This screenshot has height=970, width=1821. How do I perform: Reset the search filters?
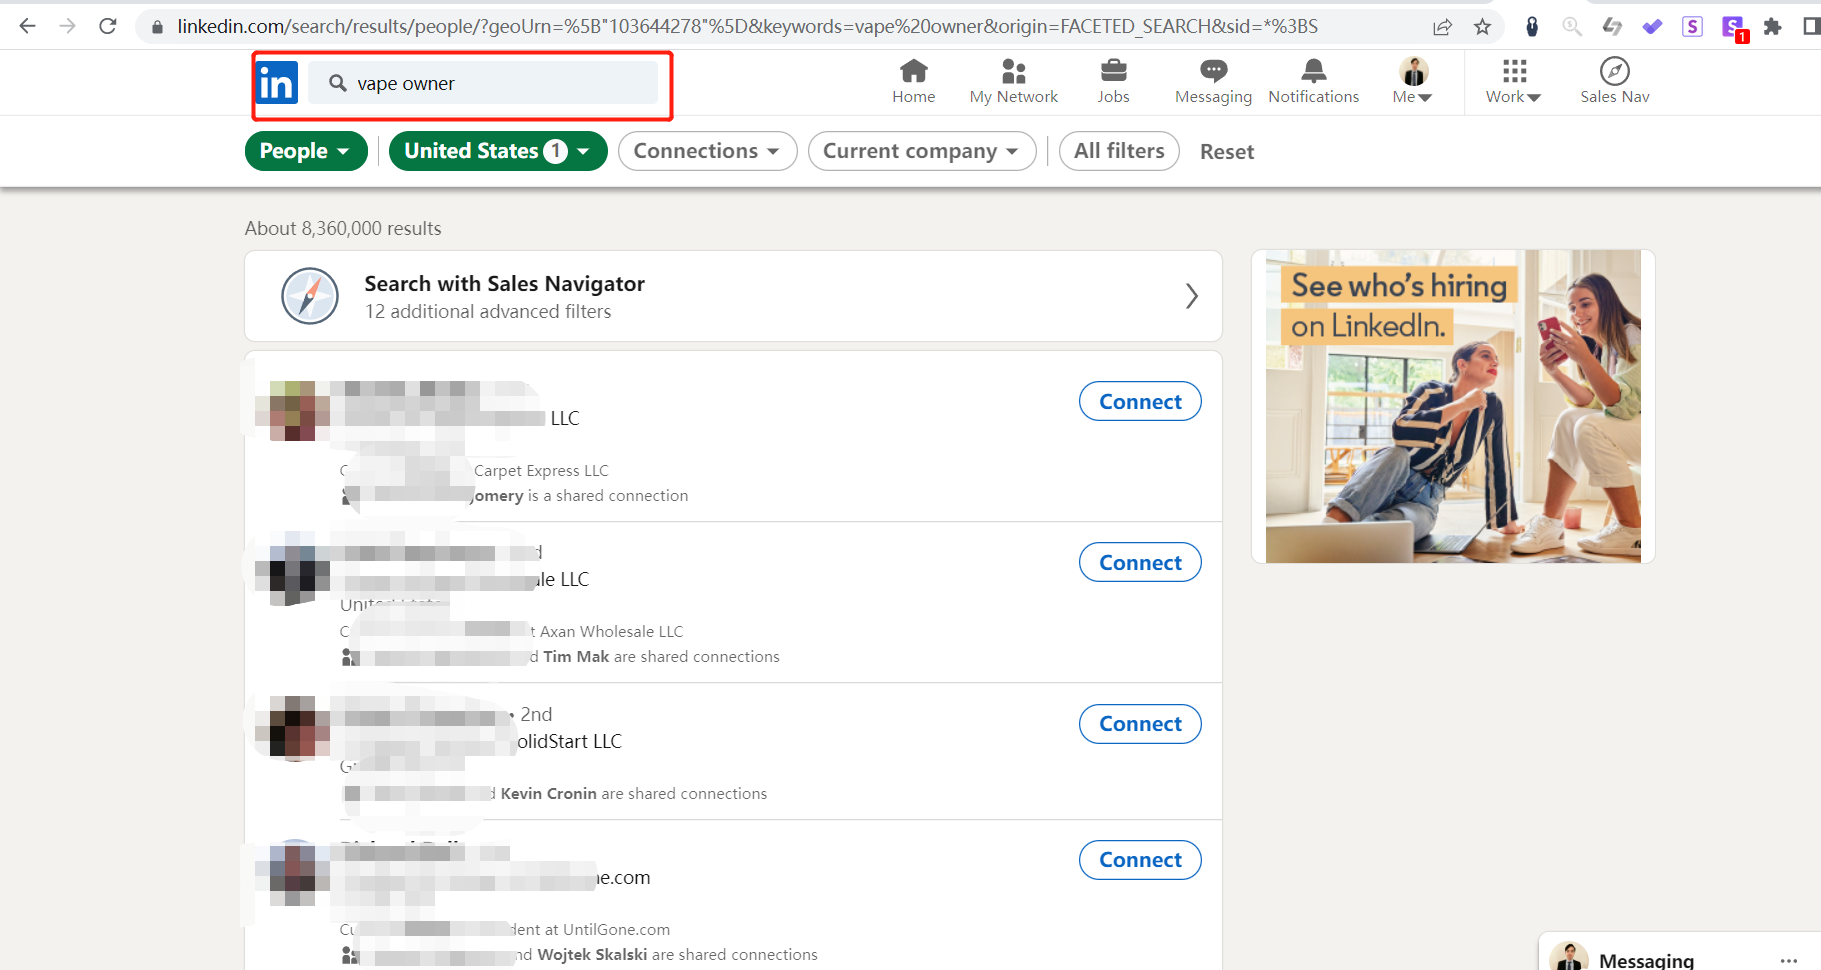pos(1226,152)
